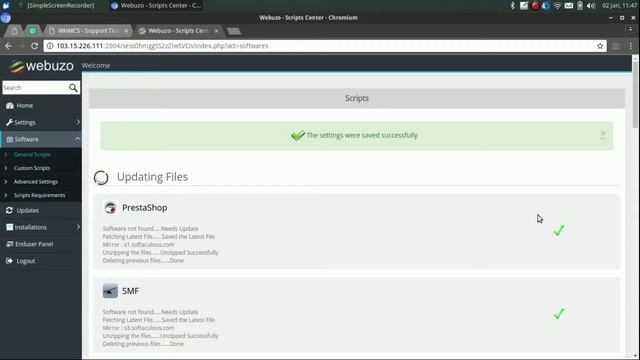Open the volume tray icon
This screenshot has height=360, width=640.
[591, 6]
